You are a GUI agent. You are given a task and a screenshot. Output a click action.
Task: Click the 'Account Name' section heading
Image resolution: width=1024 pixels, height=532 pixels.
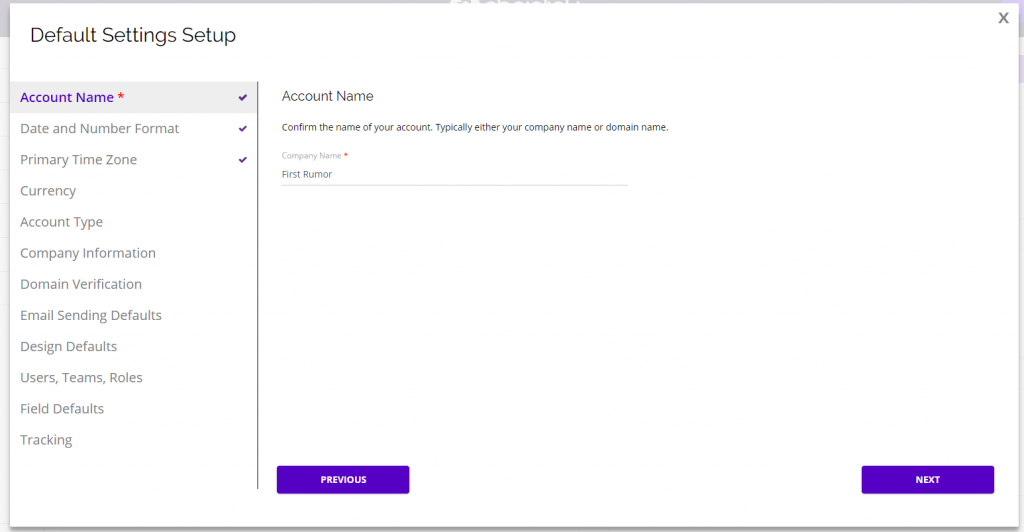click(328, 96)
